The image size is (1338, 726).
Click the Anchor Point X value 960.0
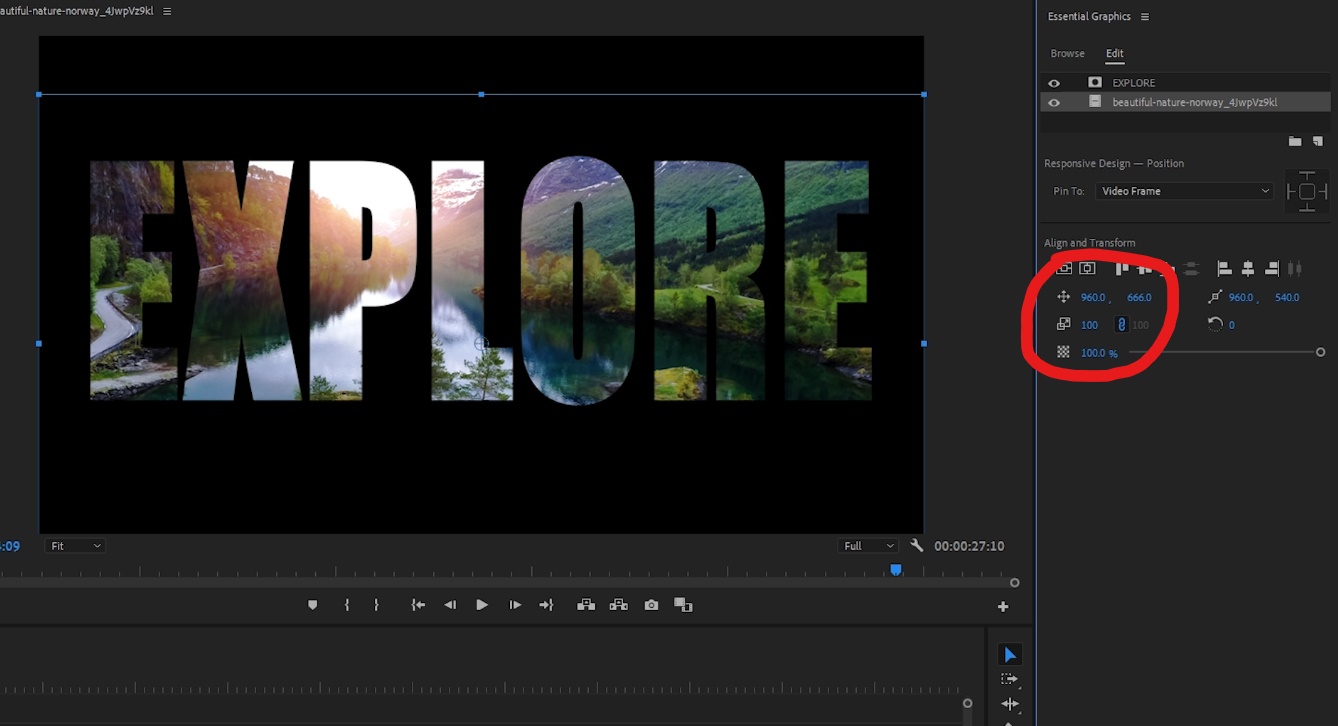pos(1241,297)
